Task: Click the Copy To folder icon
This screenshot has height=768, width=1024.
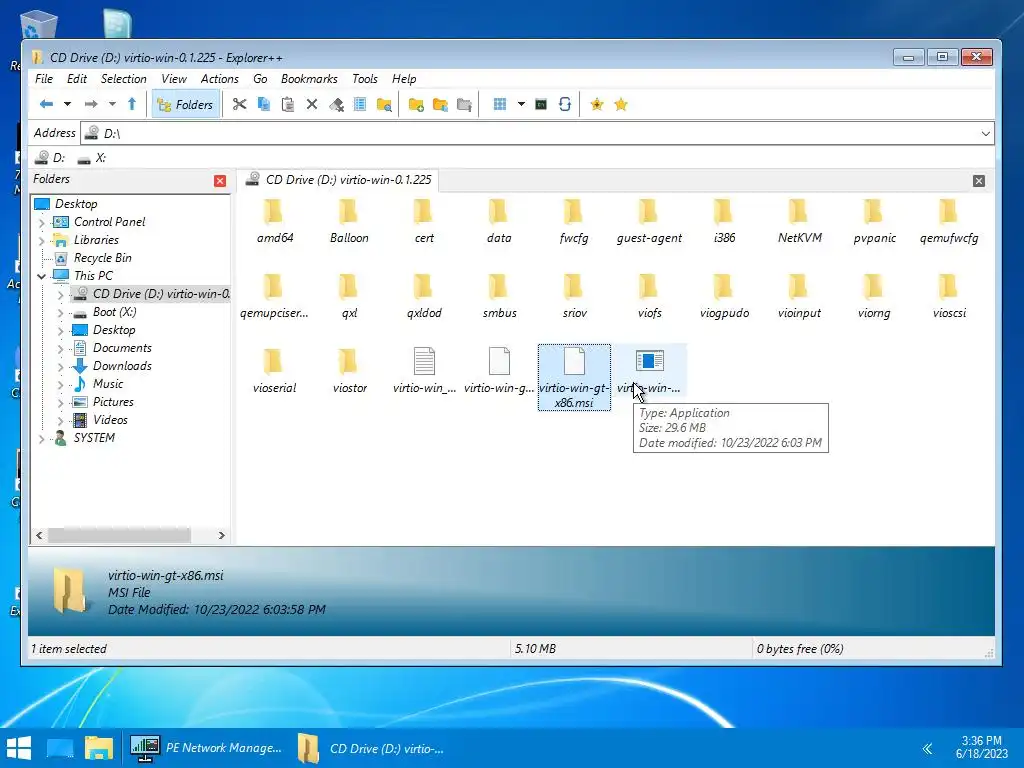Action: point(440,104)
